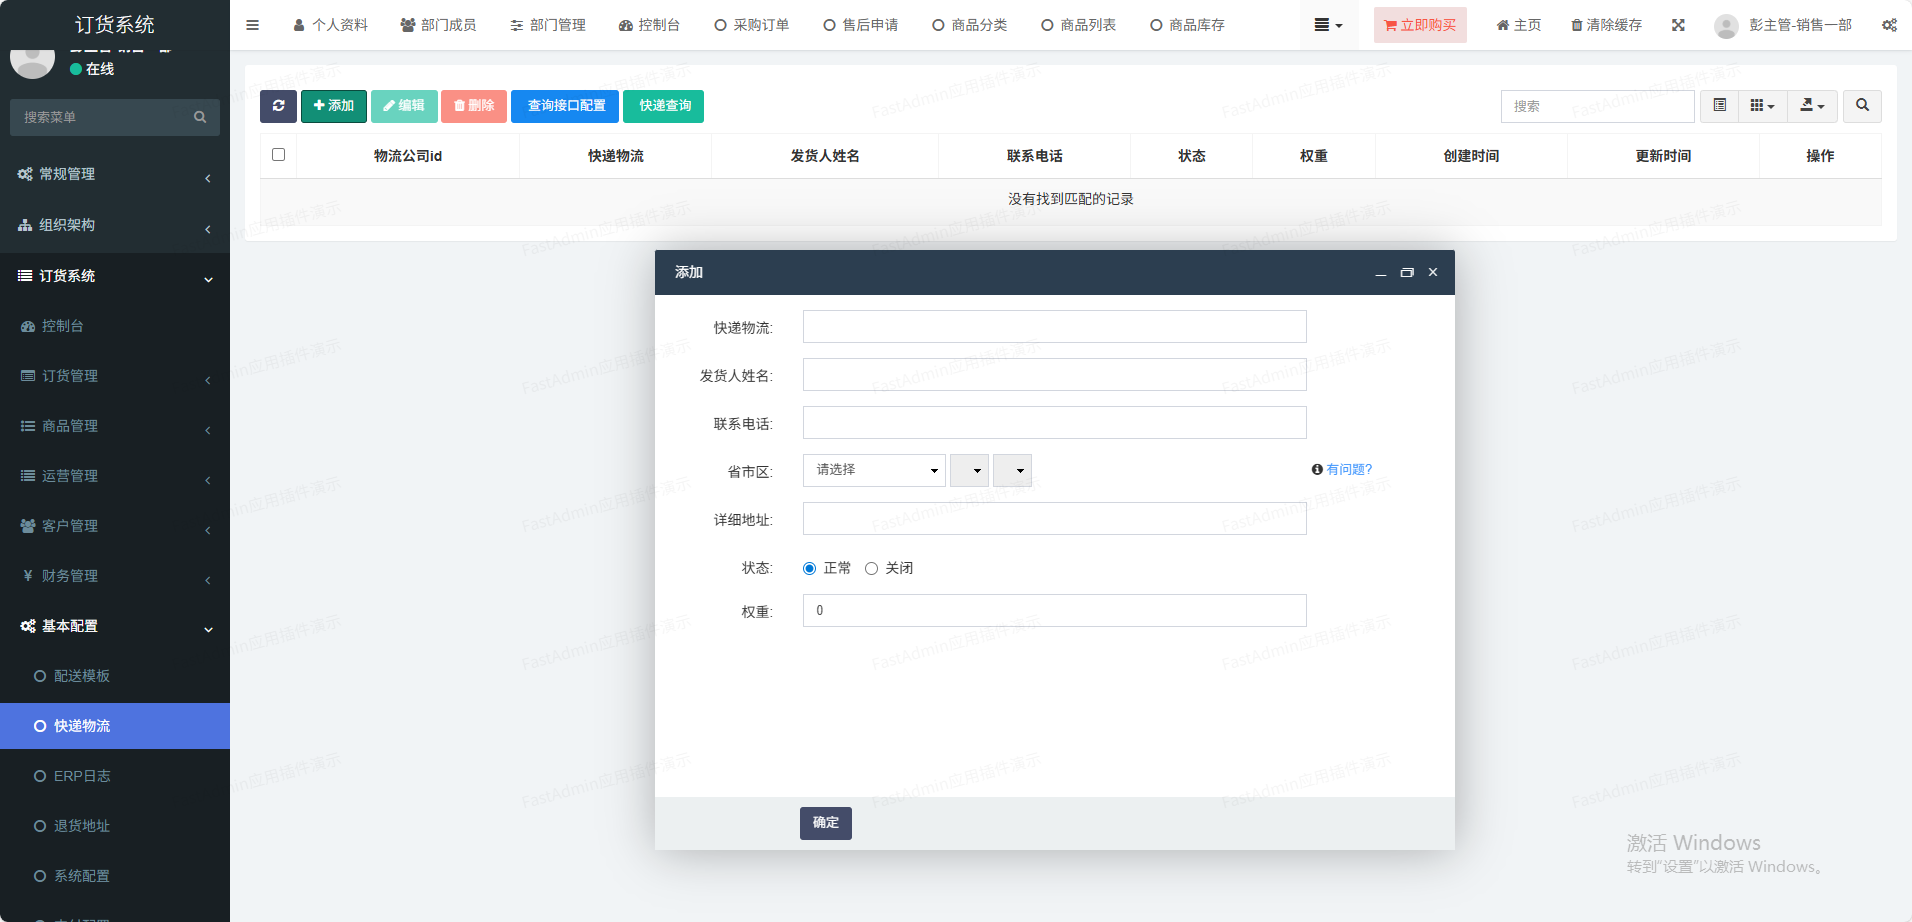This screenshot has width=1912, height=922.
Task: Expand the 商品管理 sidebar menu
Action: (115, 426)
